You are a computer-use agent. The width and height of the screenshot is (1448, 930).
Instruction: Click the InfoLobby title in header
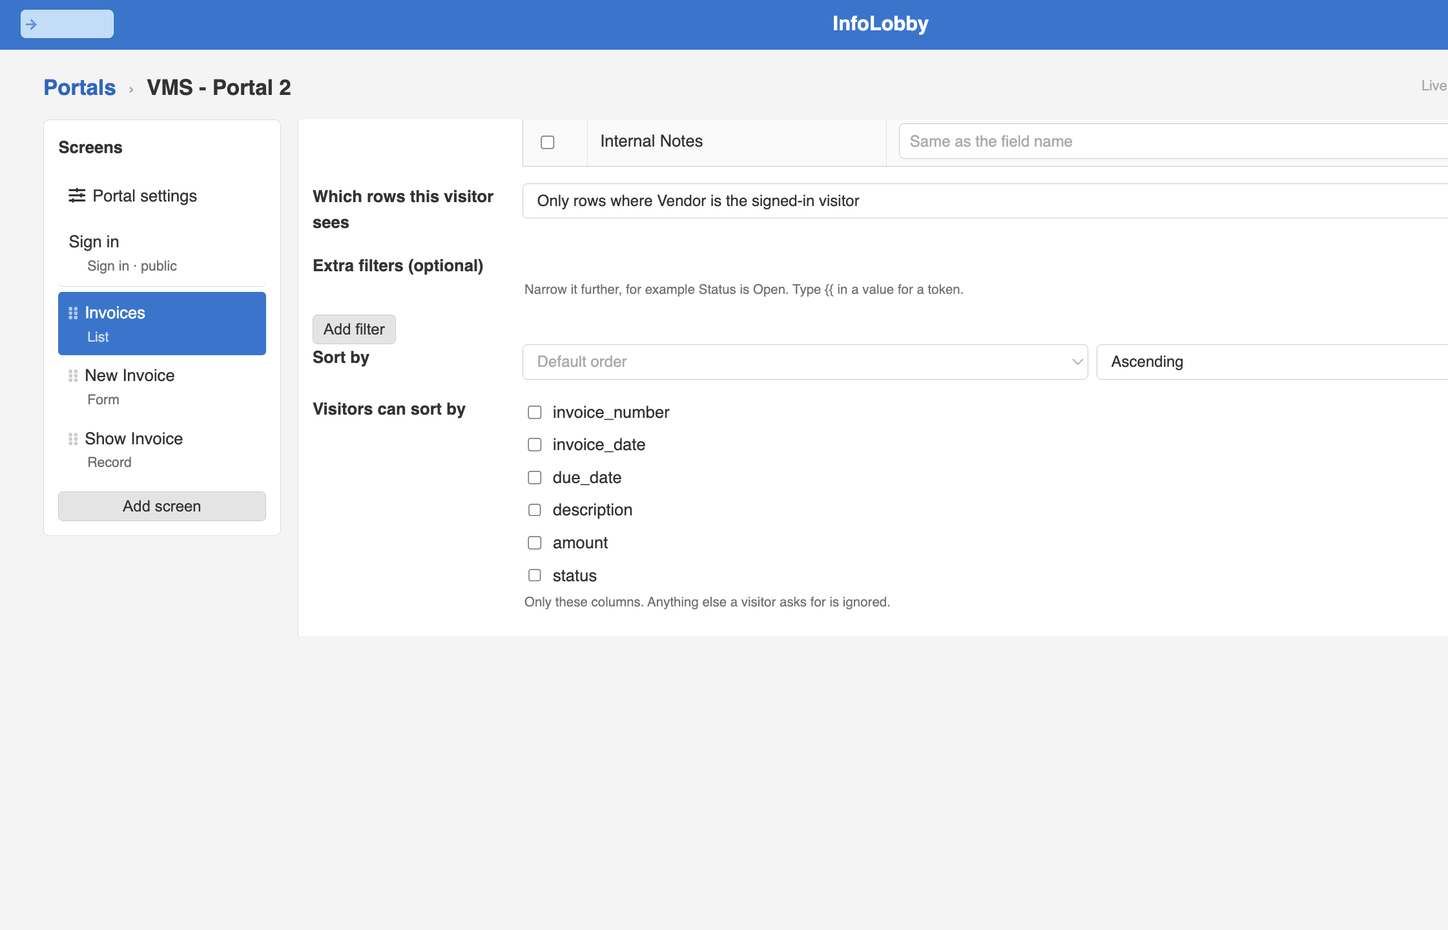(881, 24)
